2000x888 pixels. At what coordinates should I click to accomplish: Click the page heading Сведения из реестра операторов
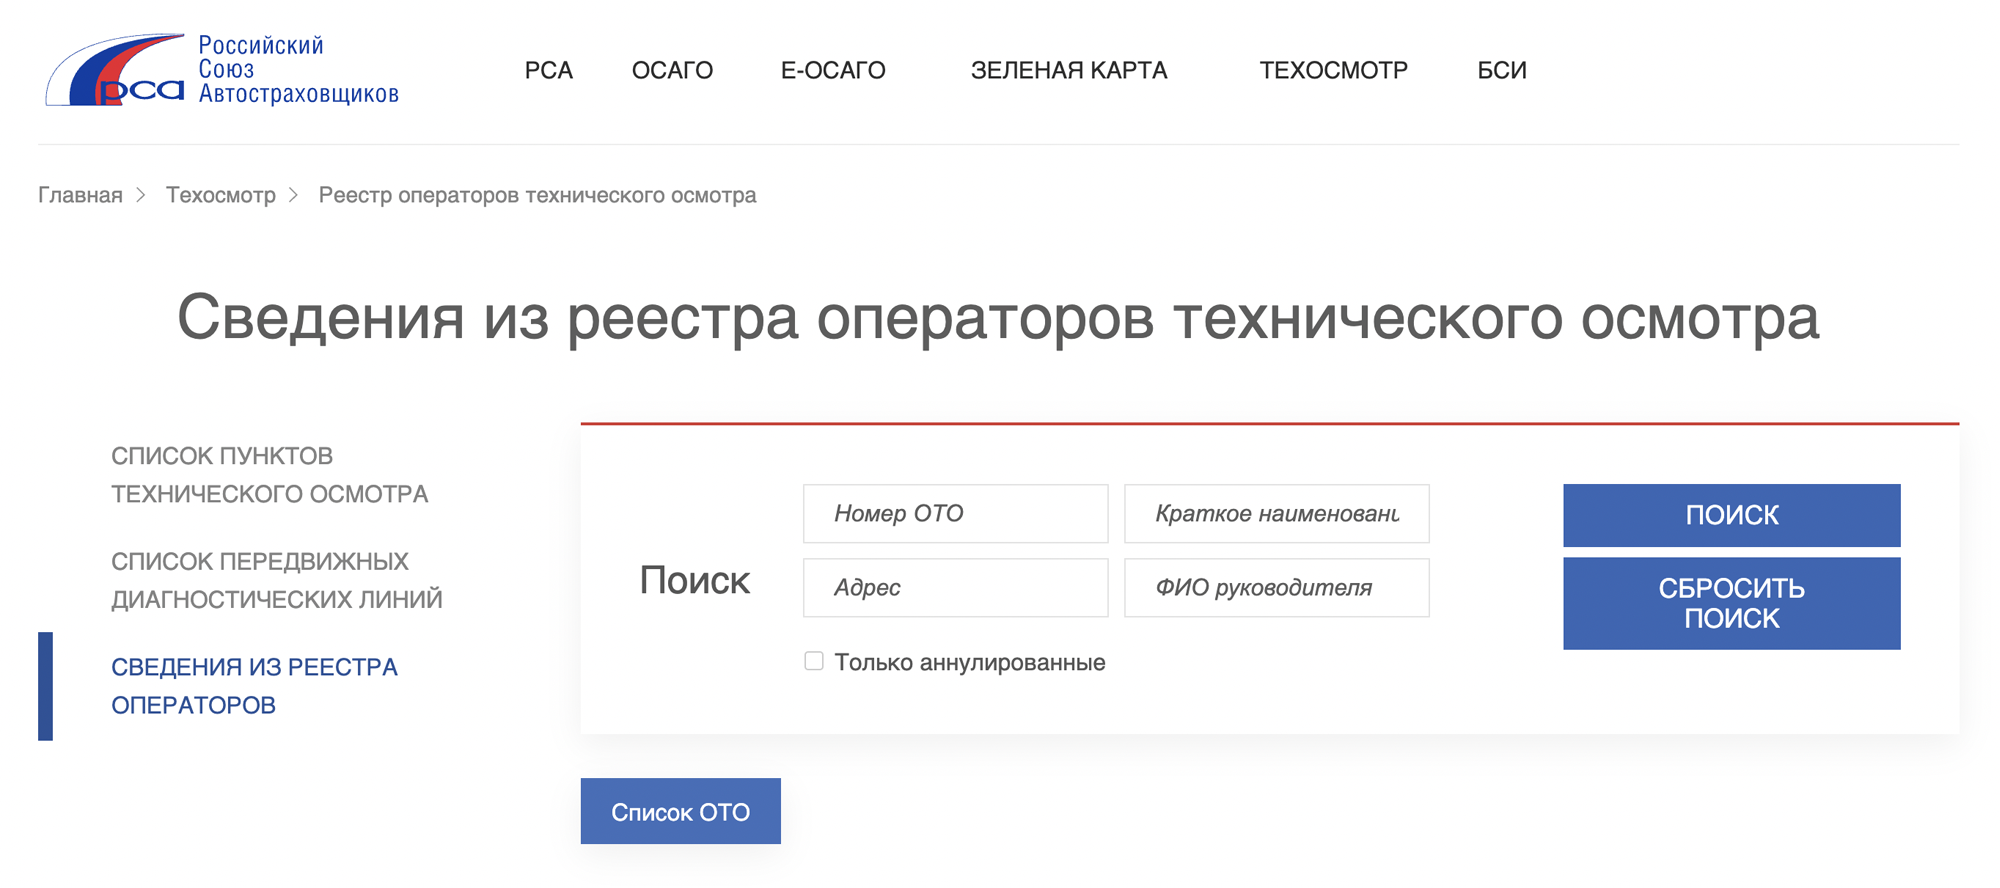[x=998, y=317]
